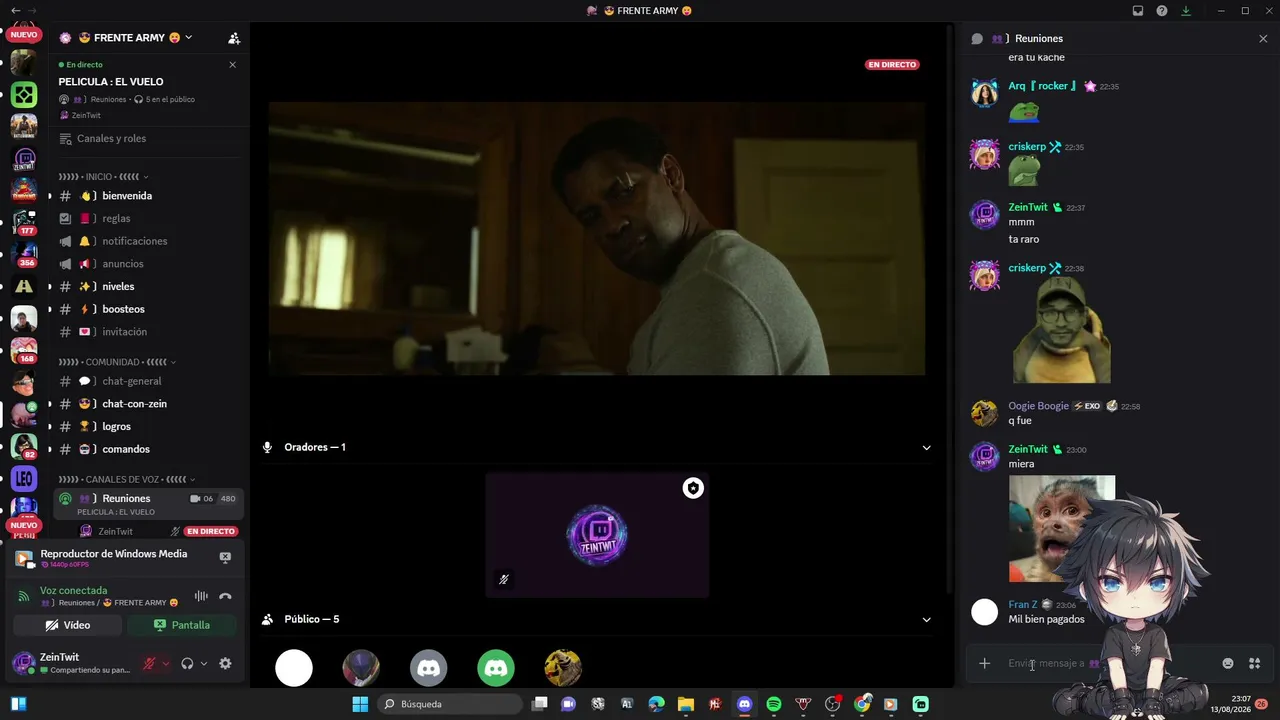The image size is (1280, 720).
Task: Open server with 356 unread badge
Action: point(24,254)
